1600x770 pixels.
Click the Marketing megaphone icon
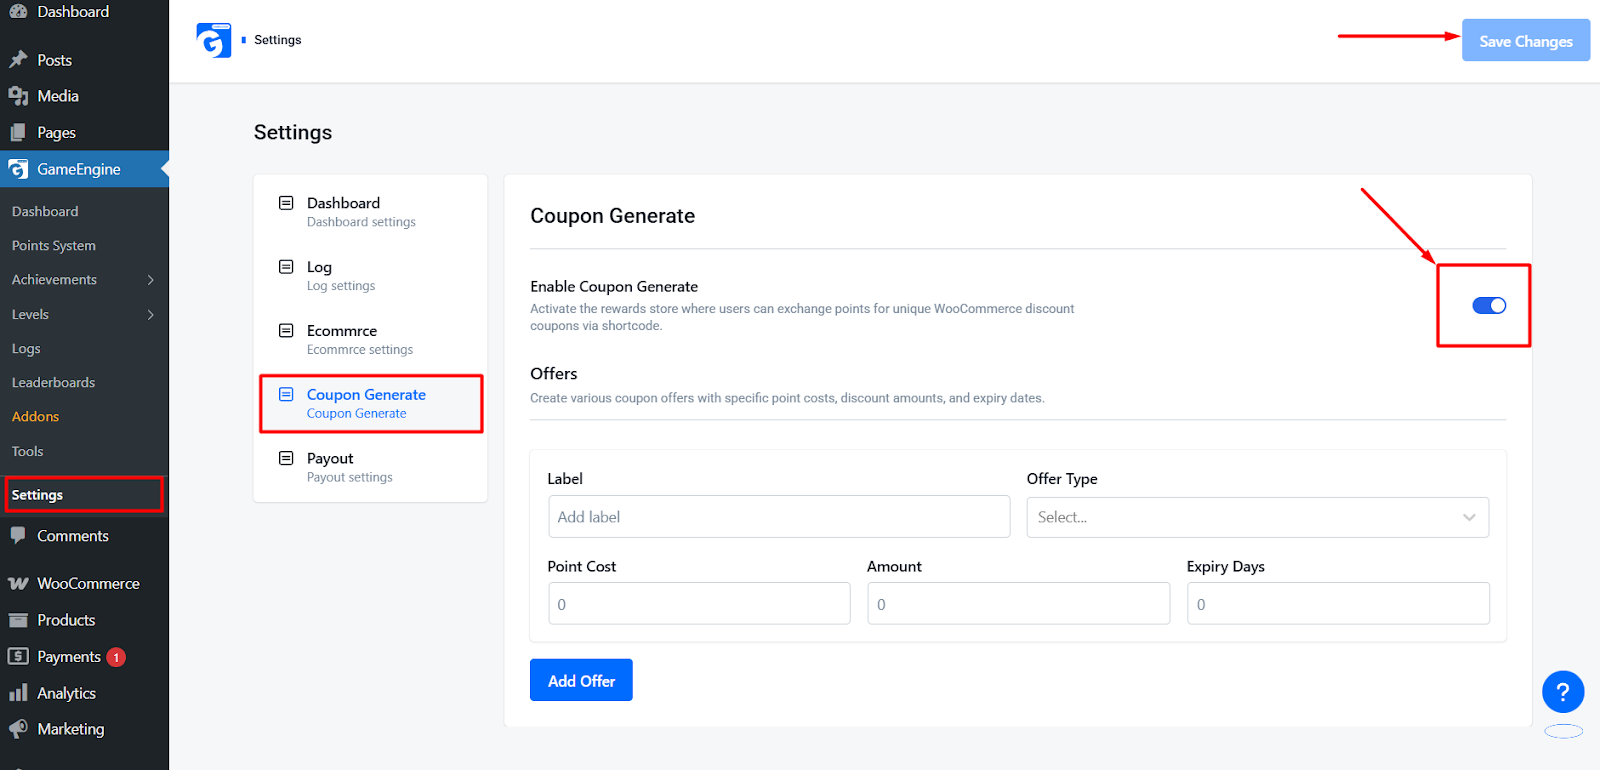click(18, 729)
